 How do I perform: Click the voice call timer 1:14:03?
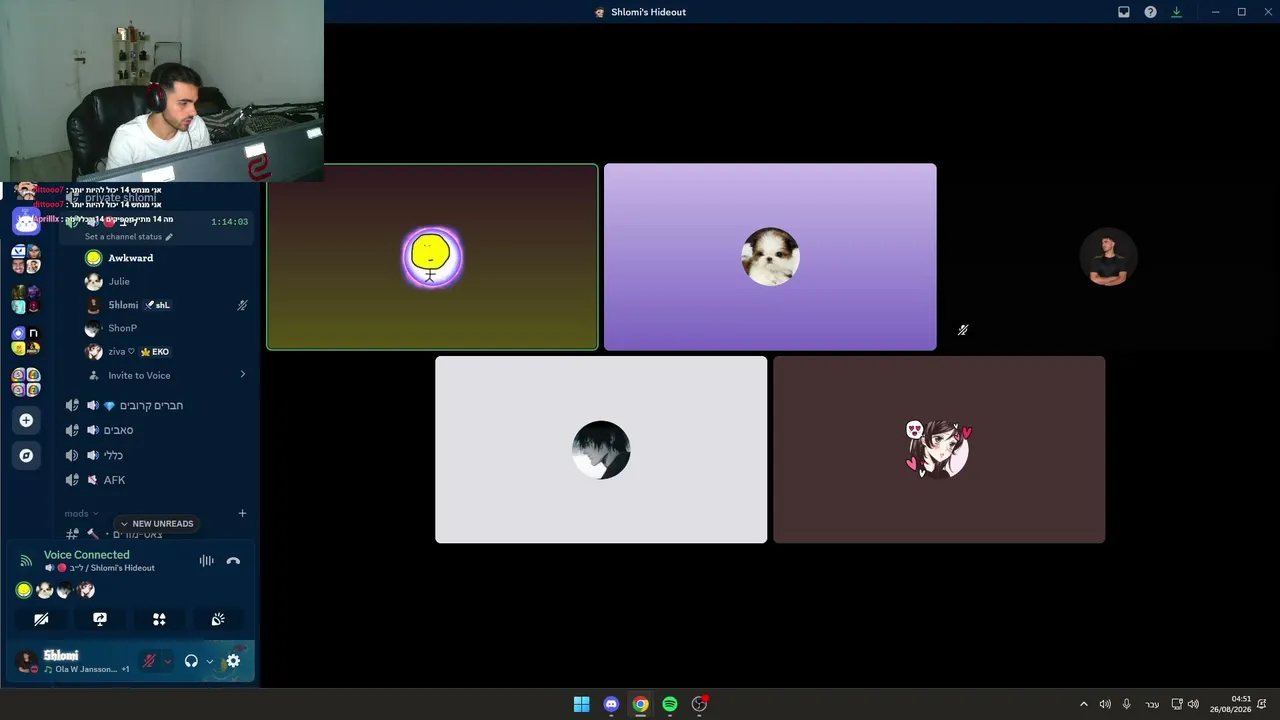(229, 222)
